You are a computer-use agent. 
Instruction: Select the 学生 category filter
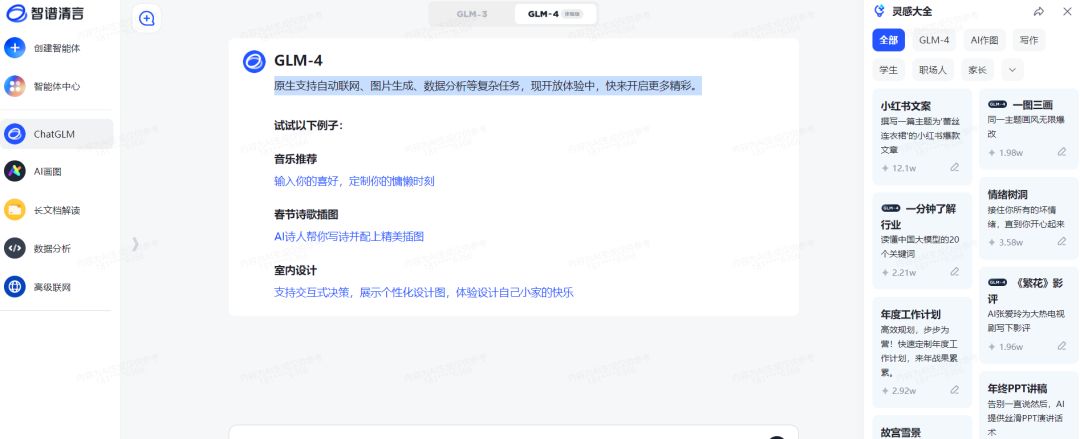coord(889,70)
